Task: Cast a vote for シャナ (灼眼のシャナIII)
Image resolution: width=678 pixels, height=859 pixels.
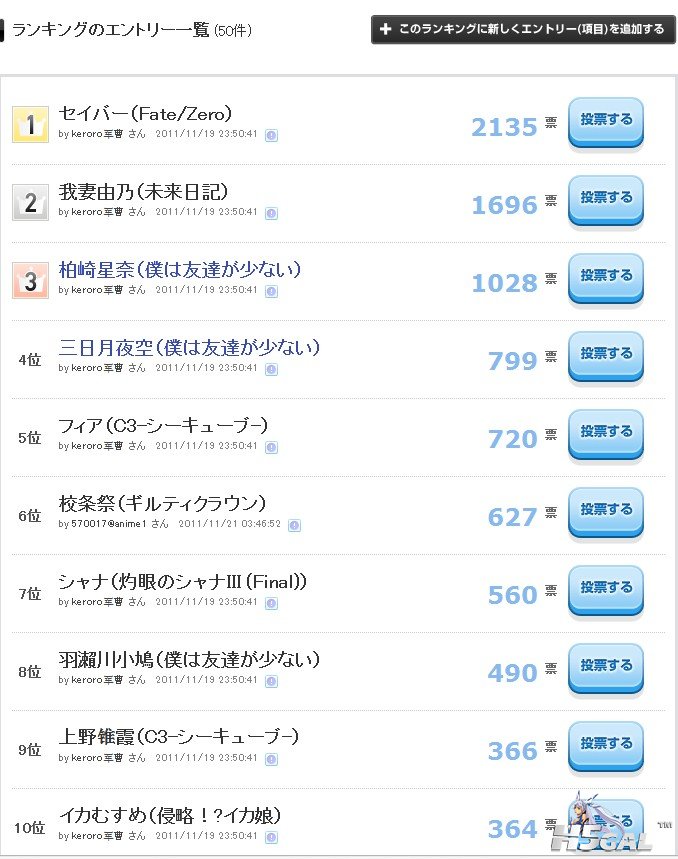Action: tap(606, 589)
